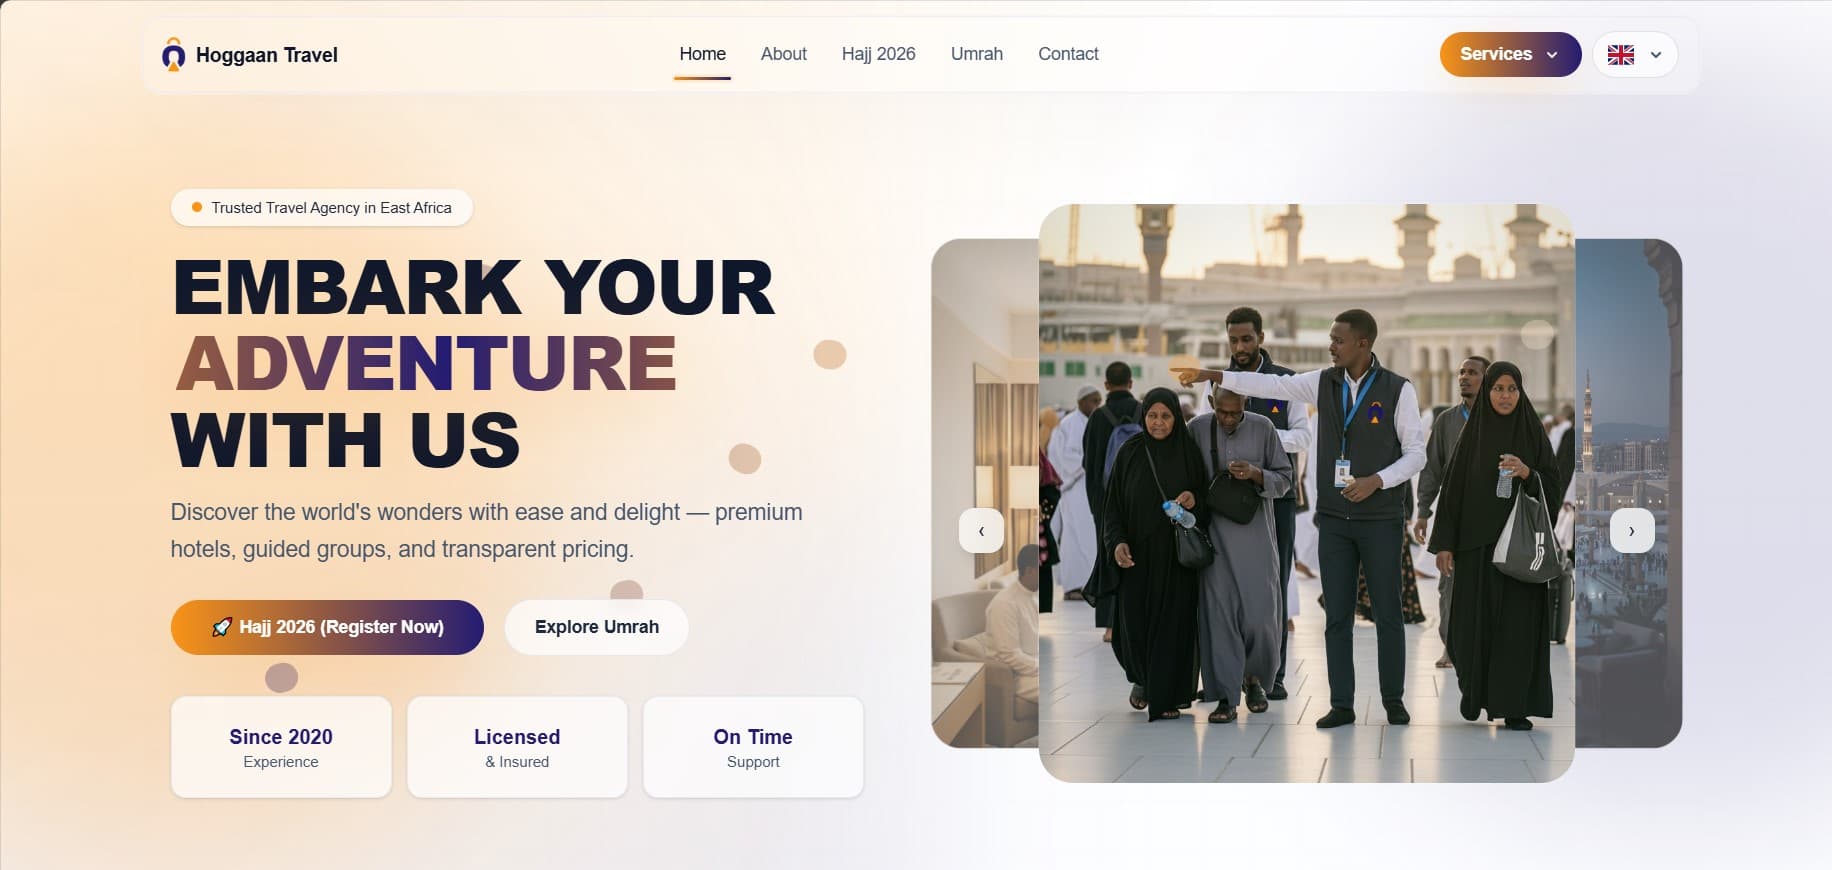Click the UK flag language icon
Viewport: 1832px width, 870px height.
coord(1621,55)
